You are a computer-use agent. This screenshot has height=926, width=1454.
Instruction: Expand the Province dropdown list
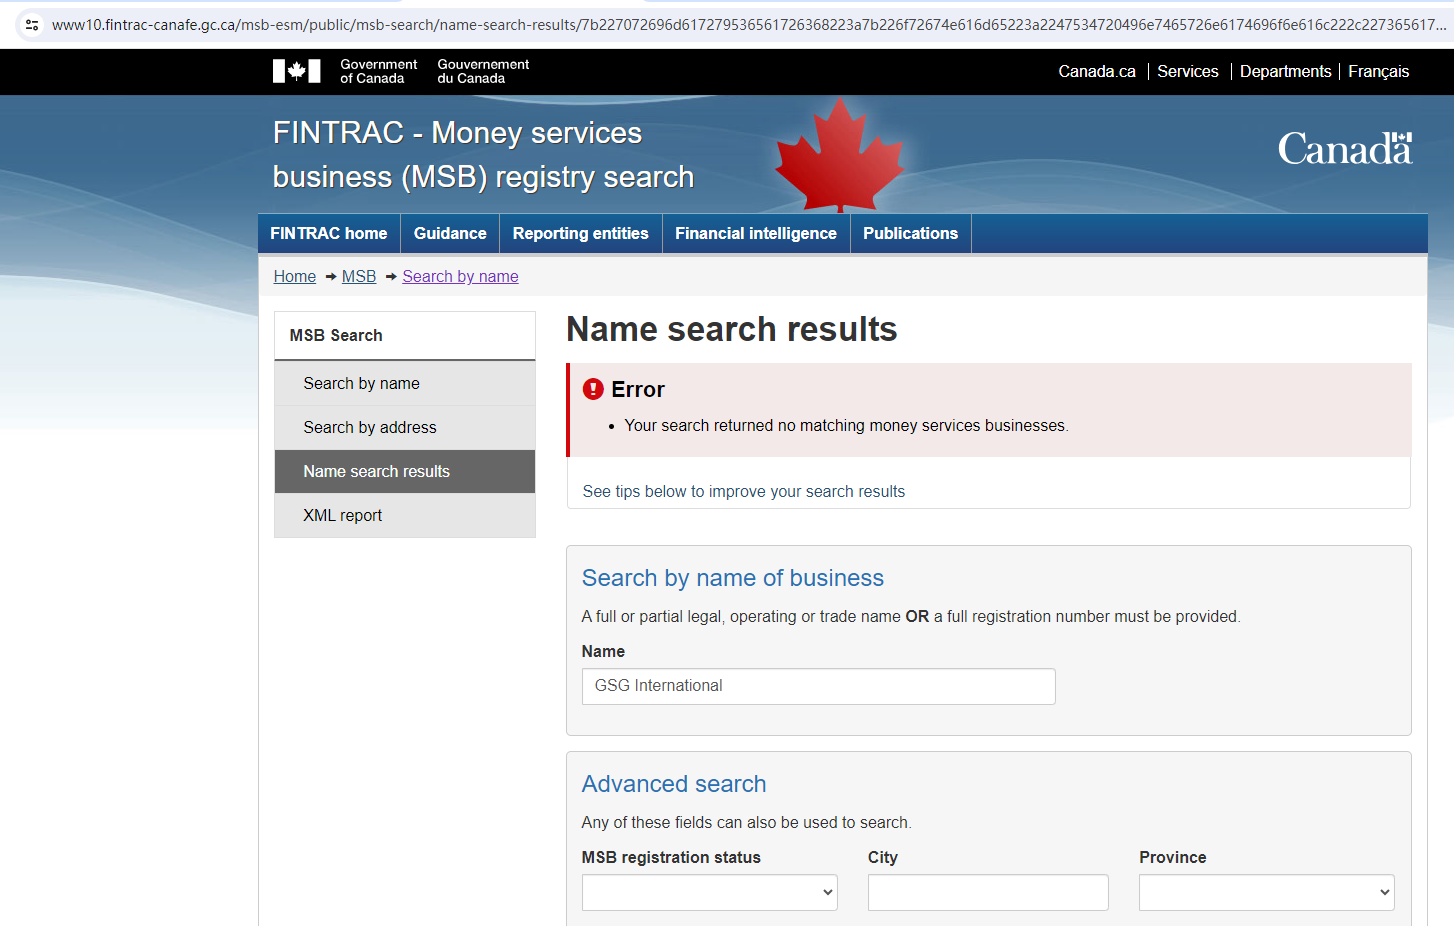click(1266, 892)
